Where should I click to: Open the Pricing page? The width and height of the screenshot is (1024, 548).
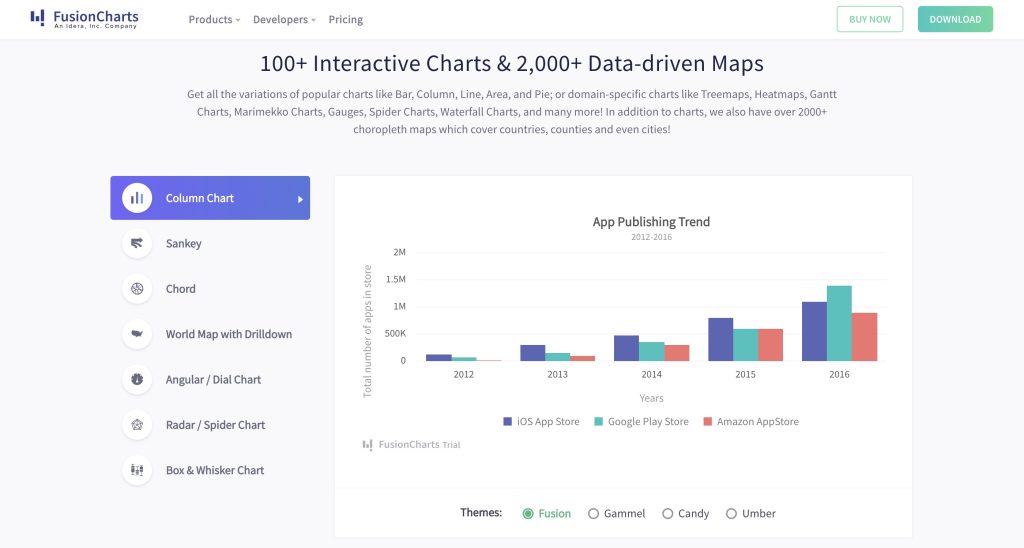coord(345,20)
